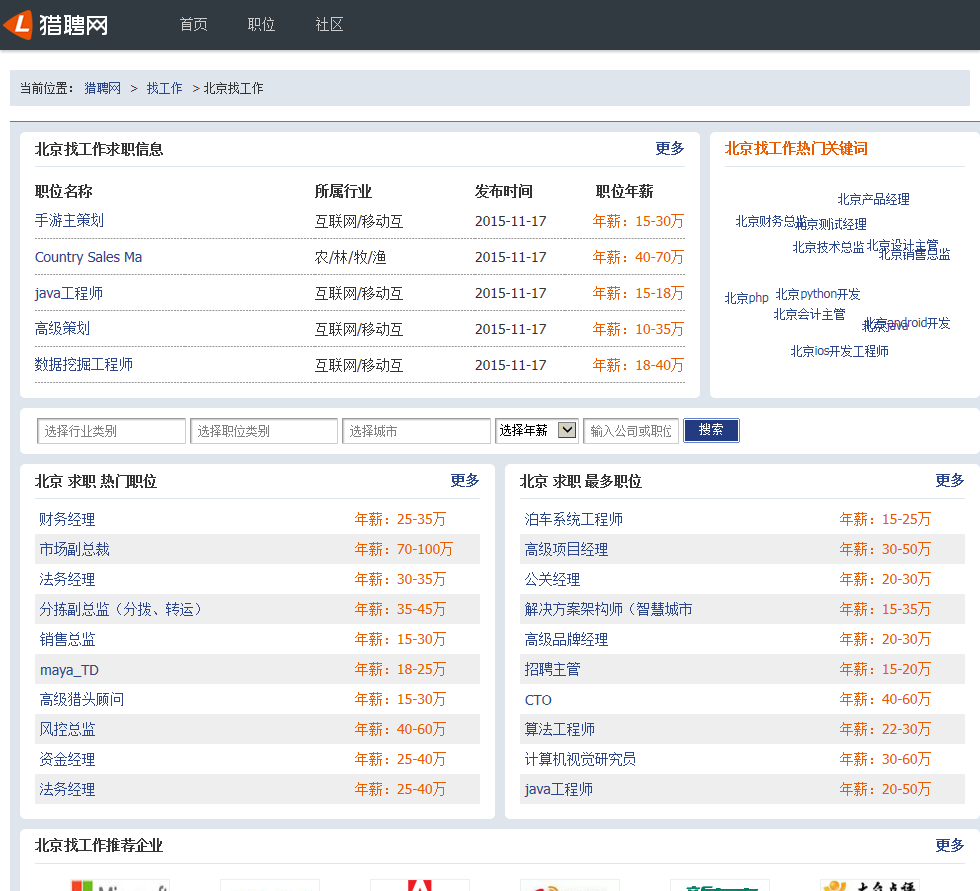Open 法务经理 with salary 30-35万
The width and height of the screenshot is (980, 891).
click(x=68, y=579)
